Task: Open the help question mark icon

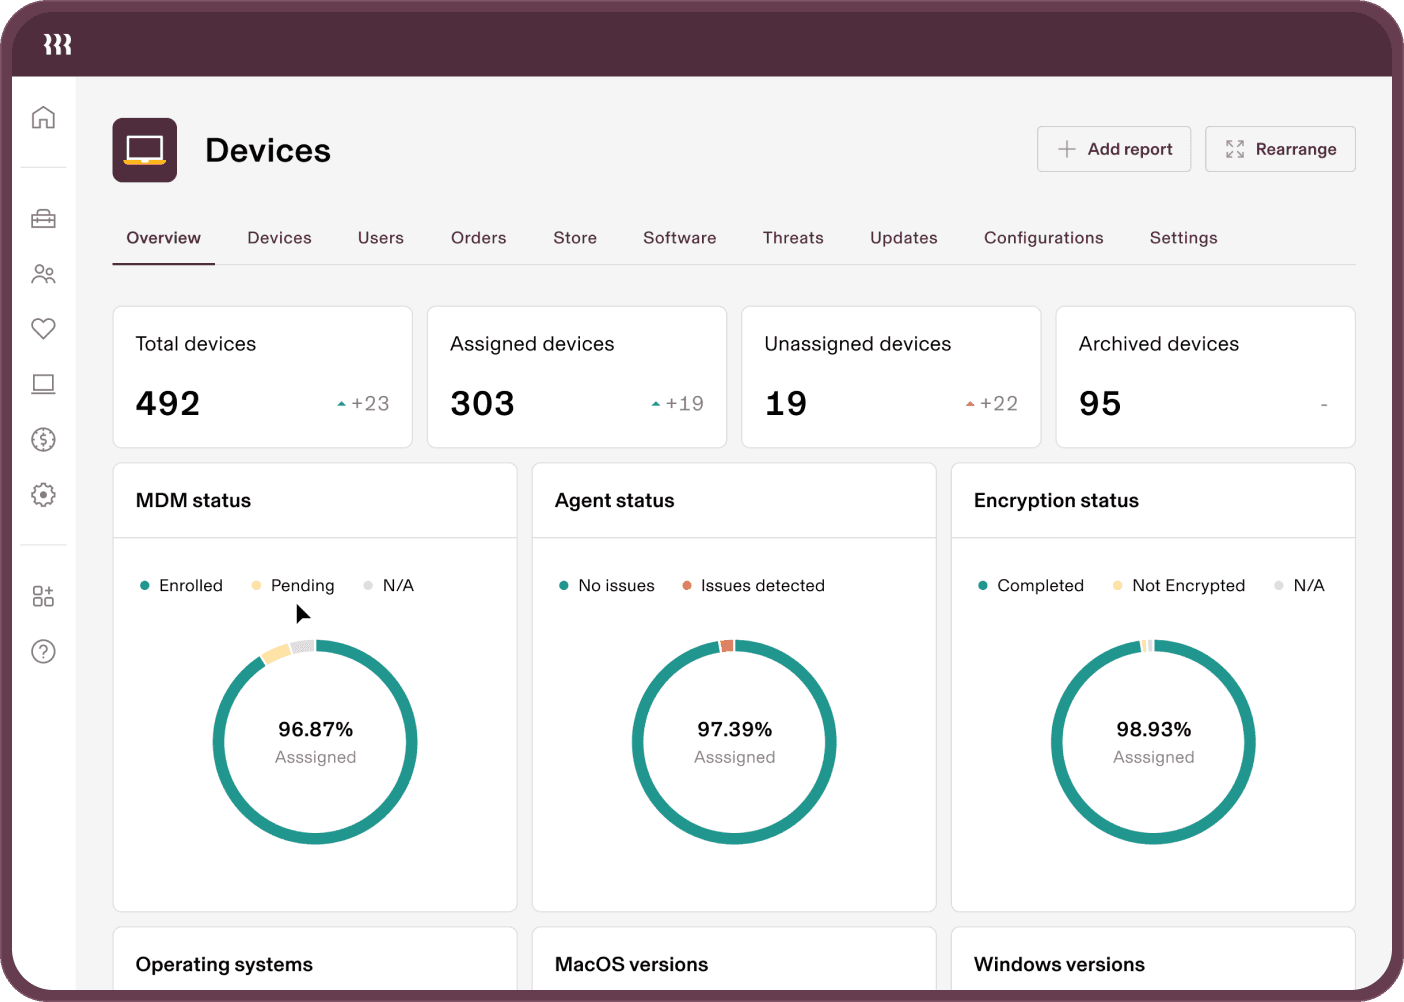Action: 43,652
